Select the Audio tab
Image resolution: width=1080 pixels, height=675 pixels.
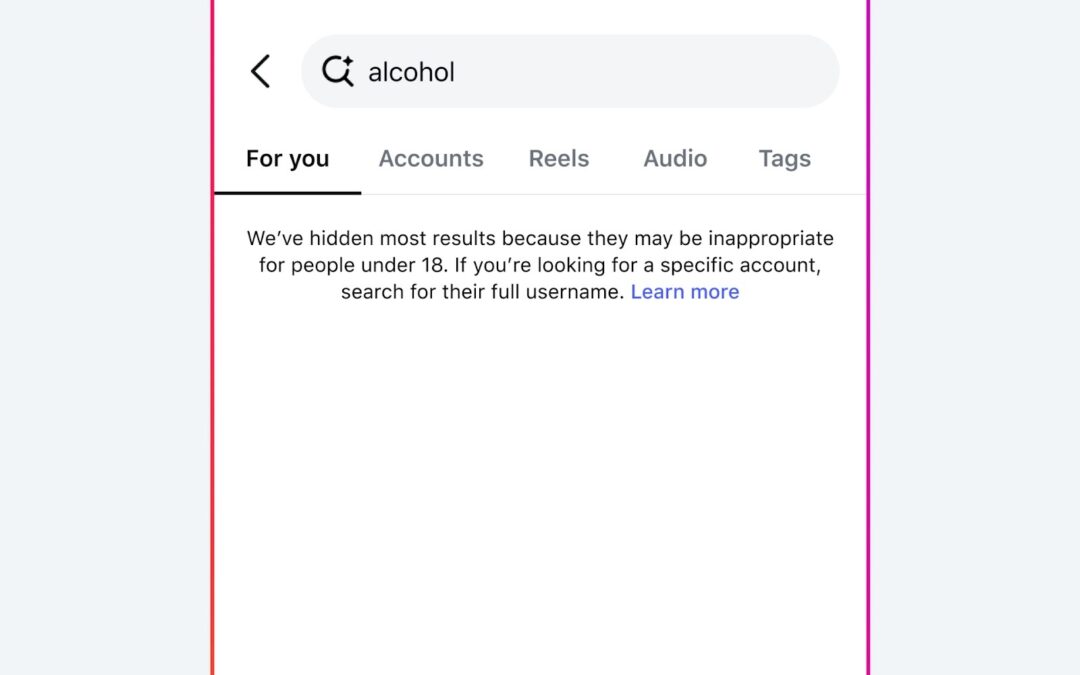(x=675, y=159)
